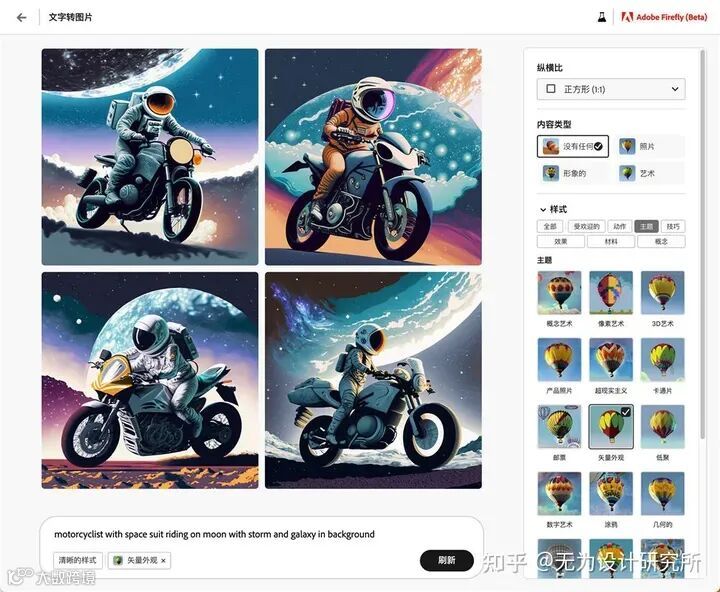Switch to the 受欢迎的 style tab
This screenshot has width=720, height=592.
coord(587,226)
